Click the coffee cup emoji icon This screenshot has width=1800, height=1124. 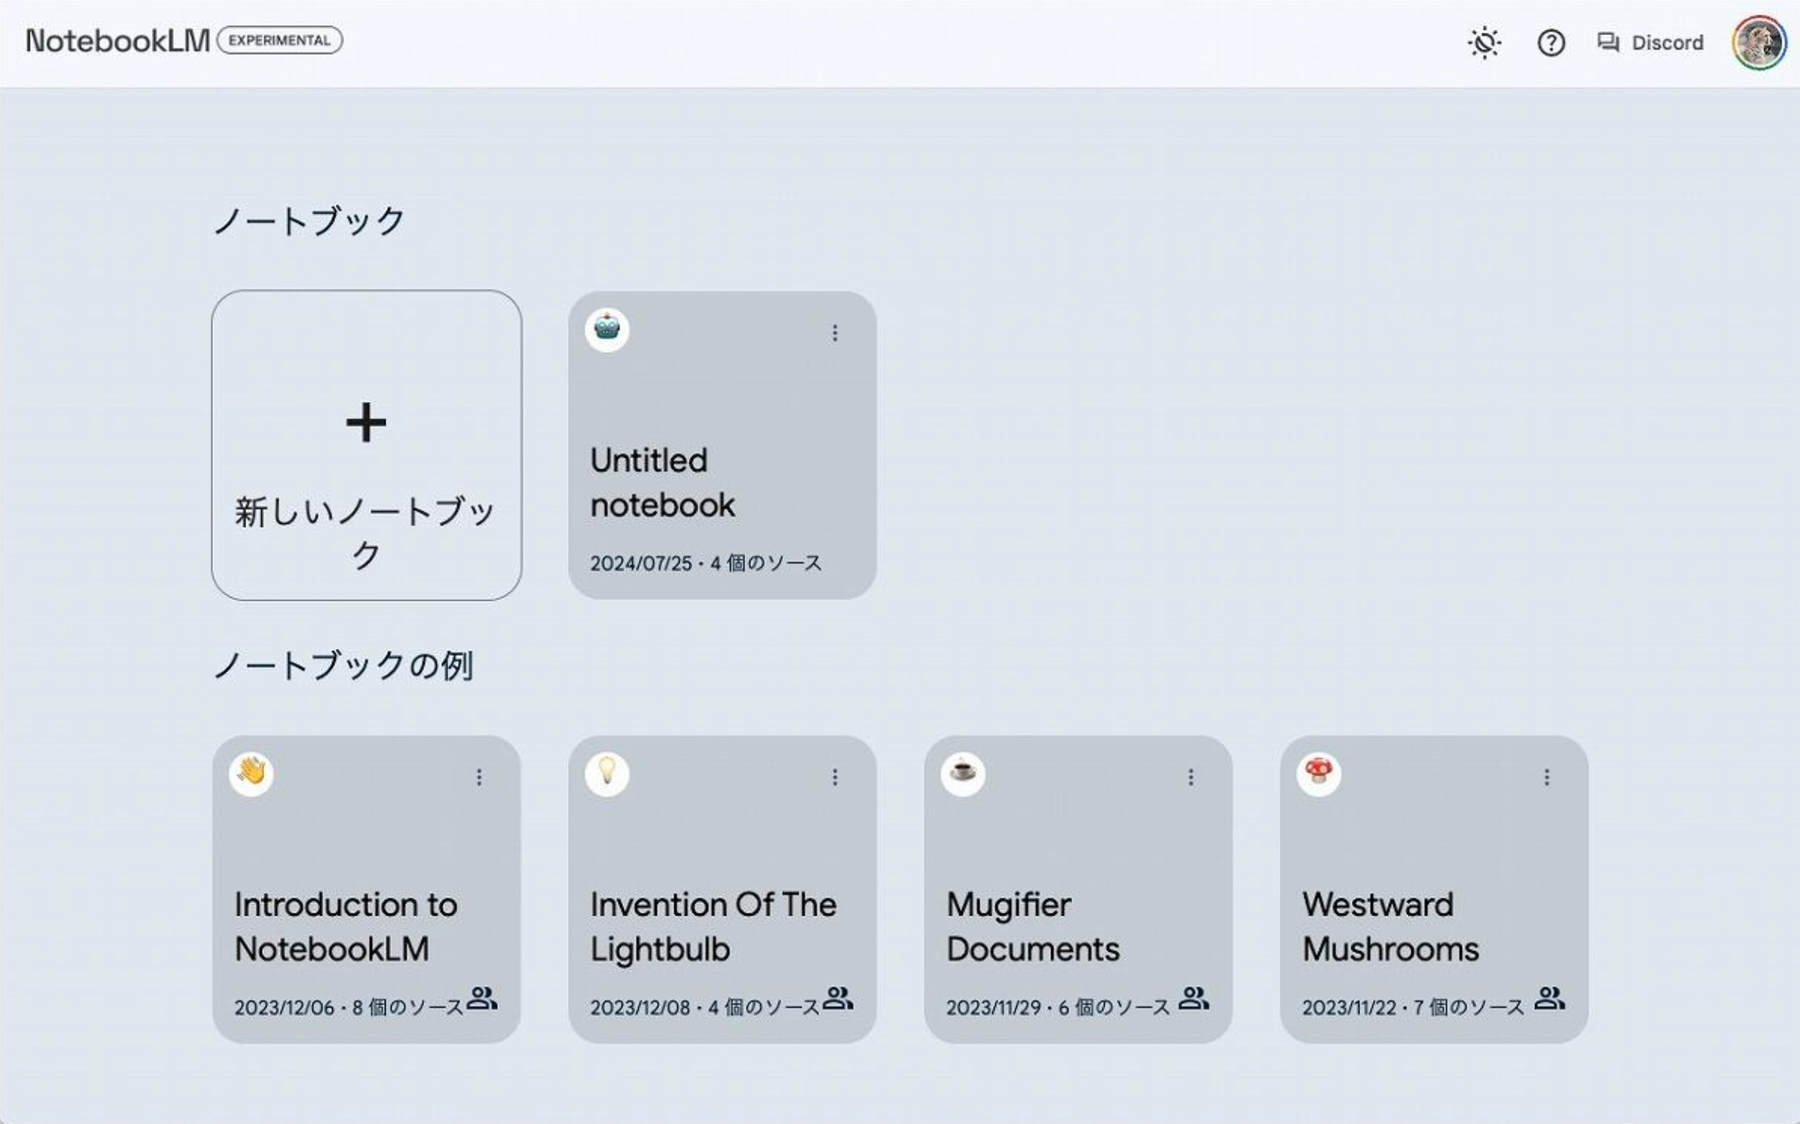pos(963,773)
